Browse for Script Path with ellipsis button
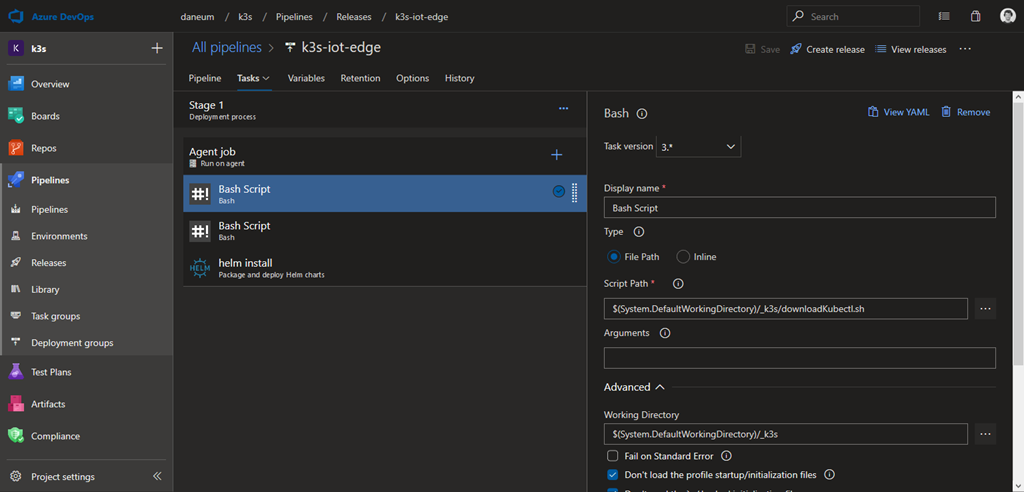 click(x=985, y=308)
